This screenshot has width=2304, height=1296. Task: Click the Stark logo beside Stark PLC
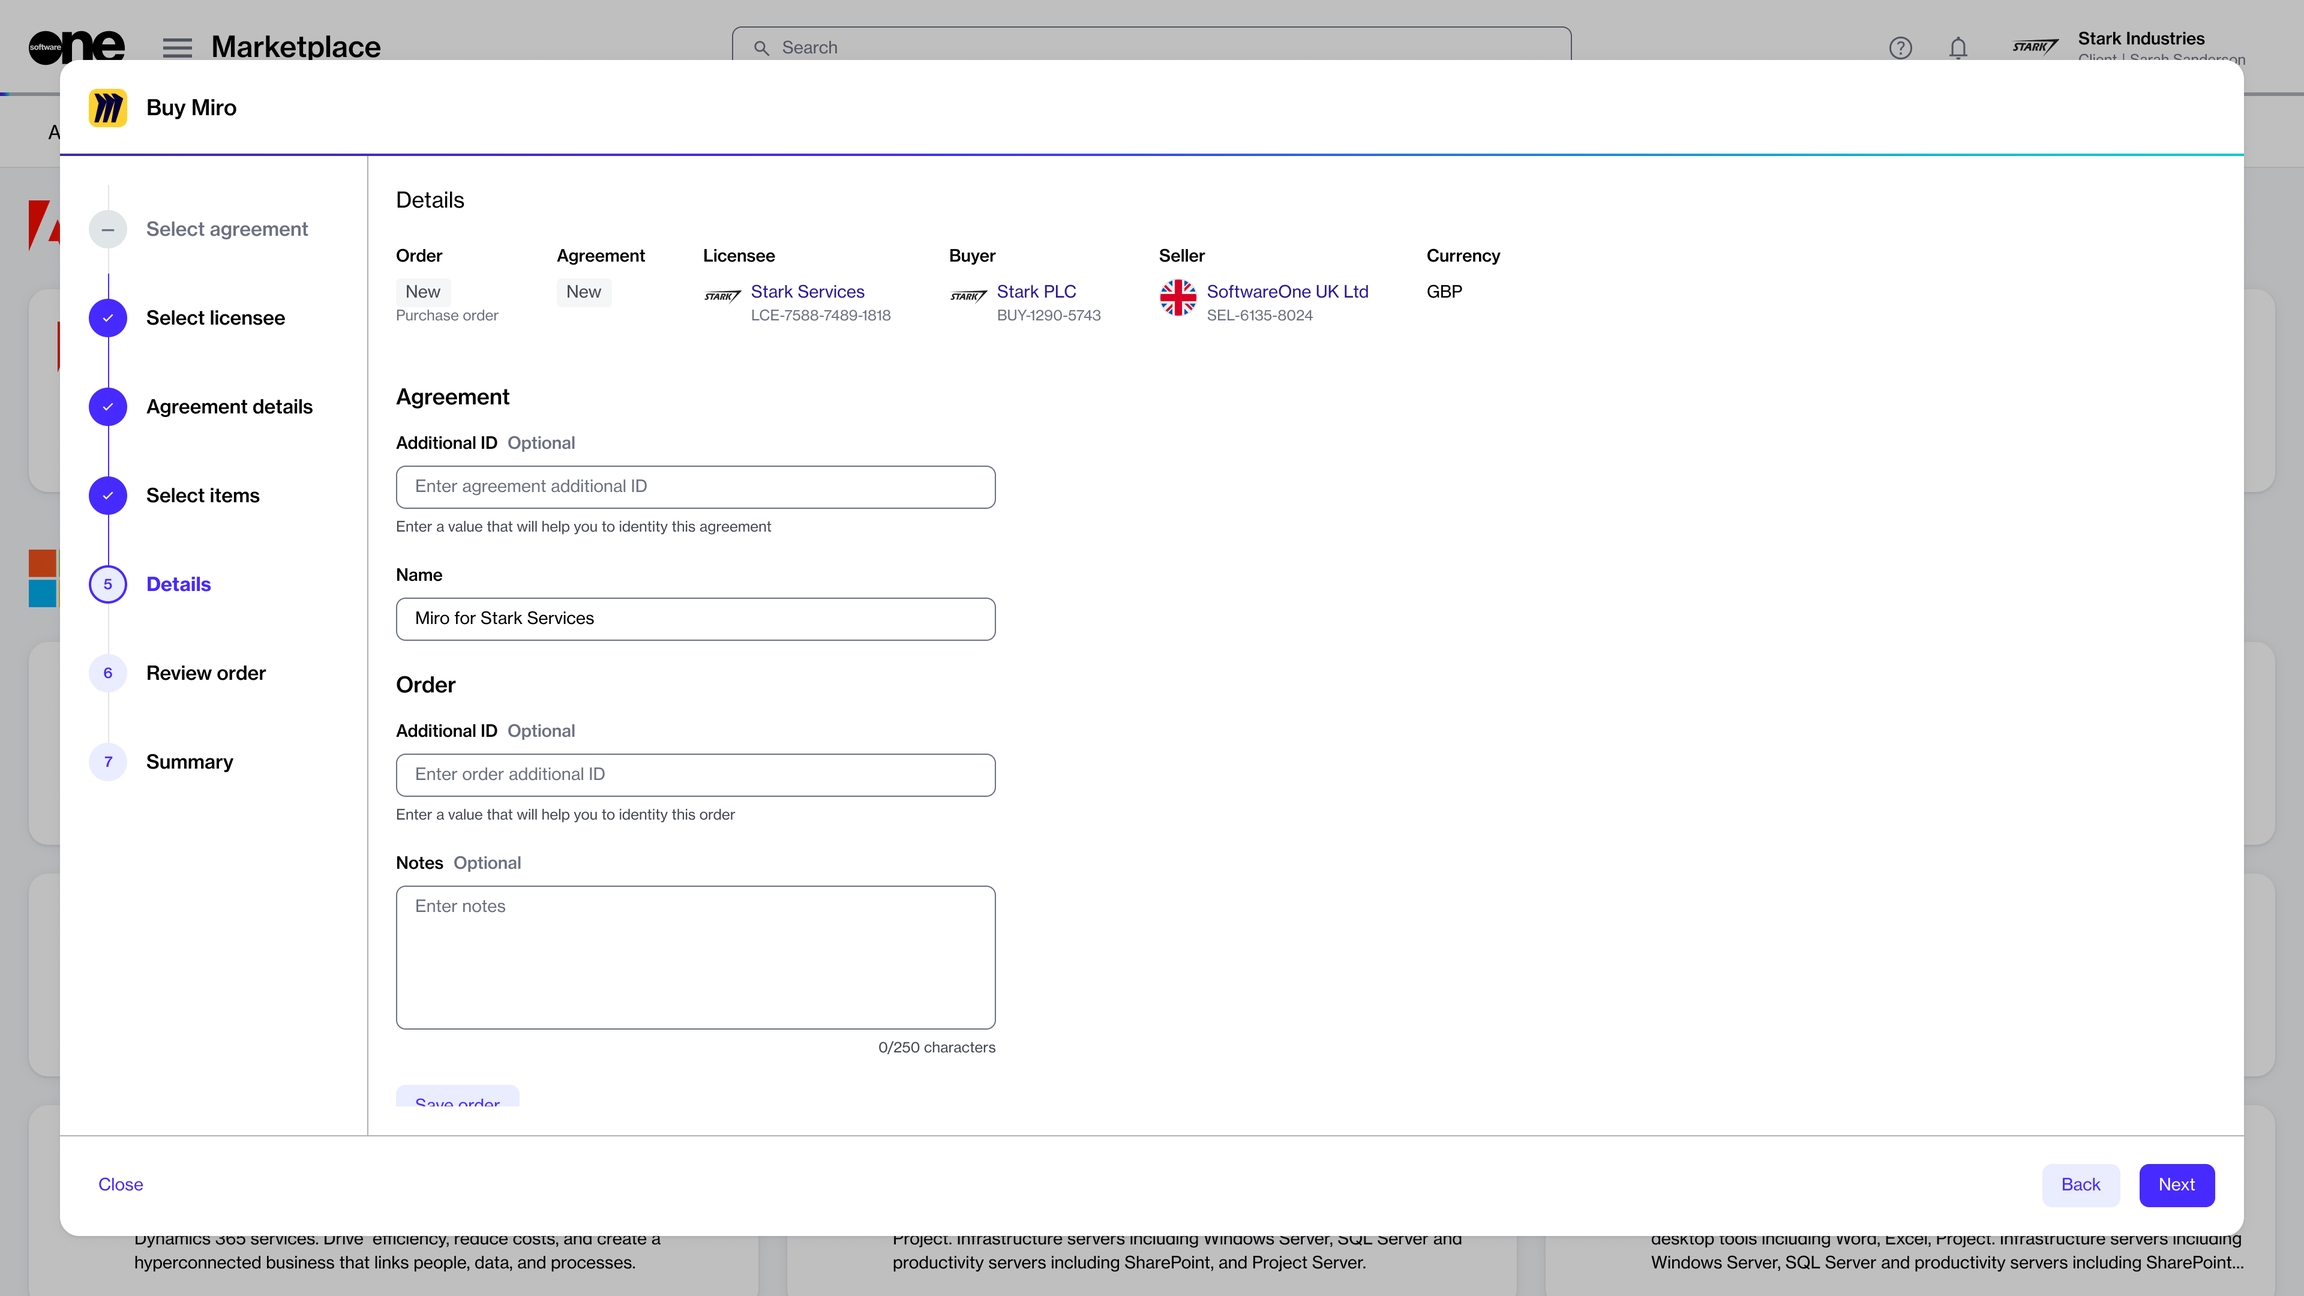click(x=968, y=296)
